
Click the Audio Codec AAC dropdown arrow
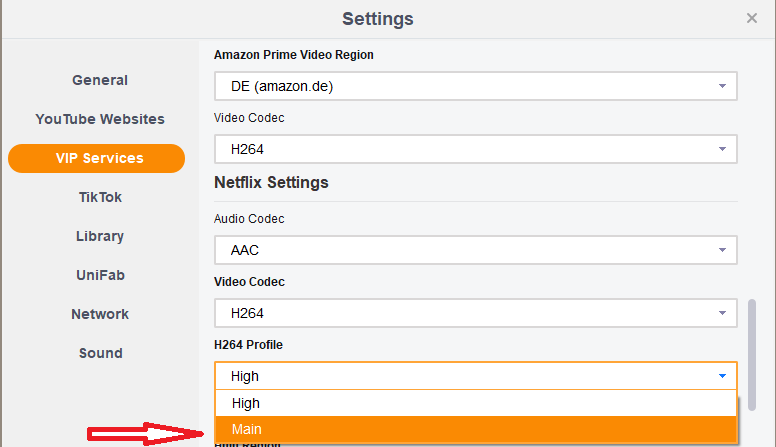pos(722,250)
